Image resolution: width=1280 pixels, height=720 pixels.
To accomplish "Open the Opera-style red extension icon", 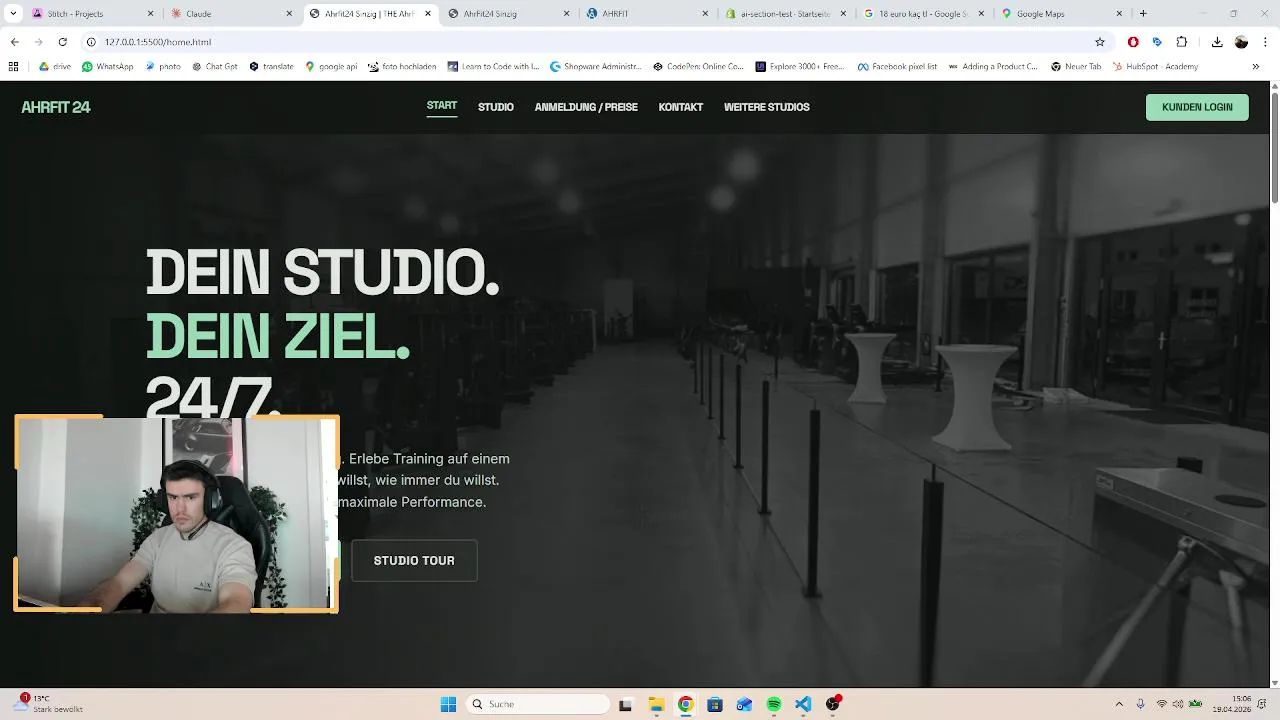I will pos(1133,42).
